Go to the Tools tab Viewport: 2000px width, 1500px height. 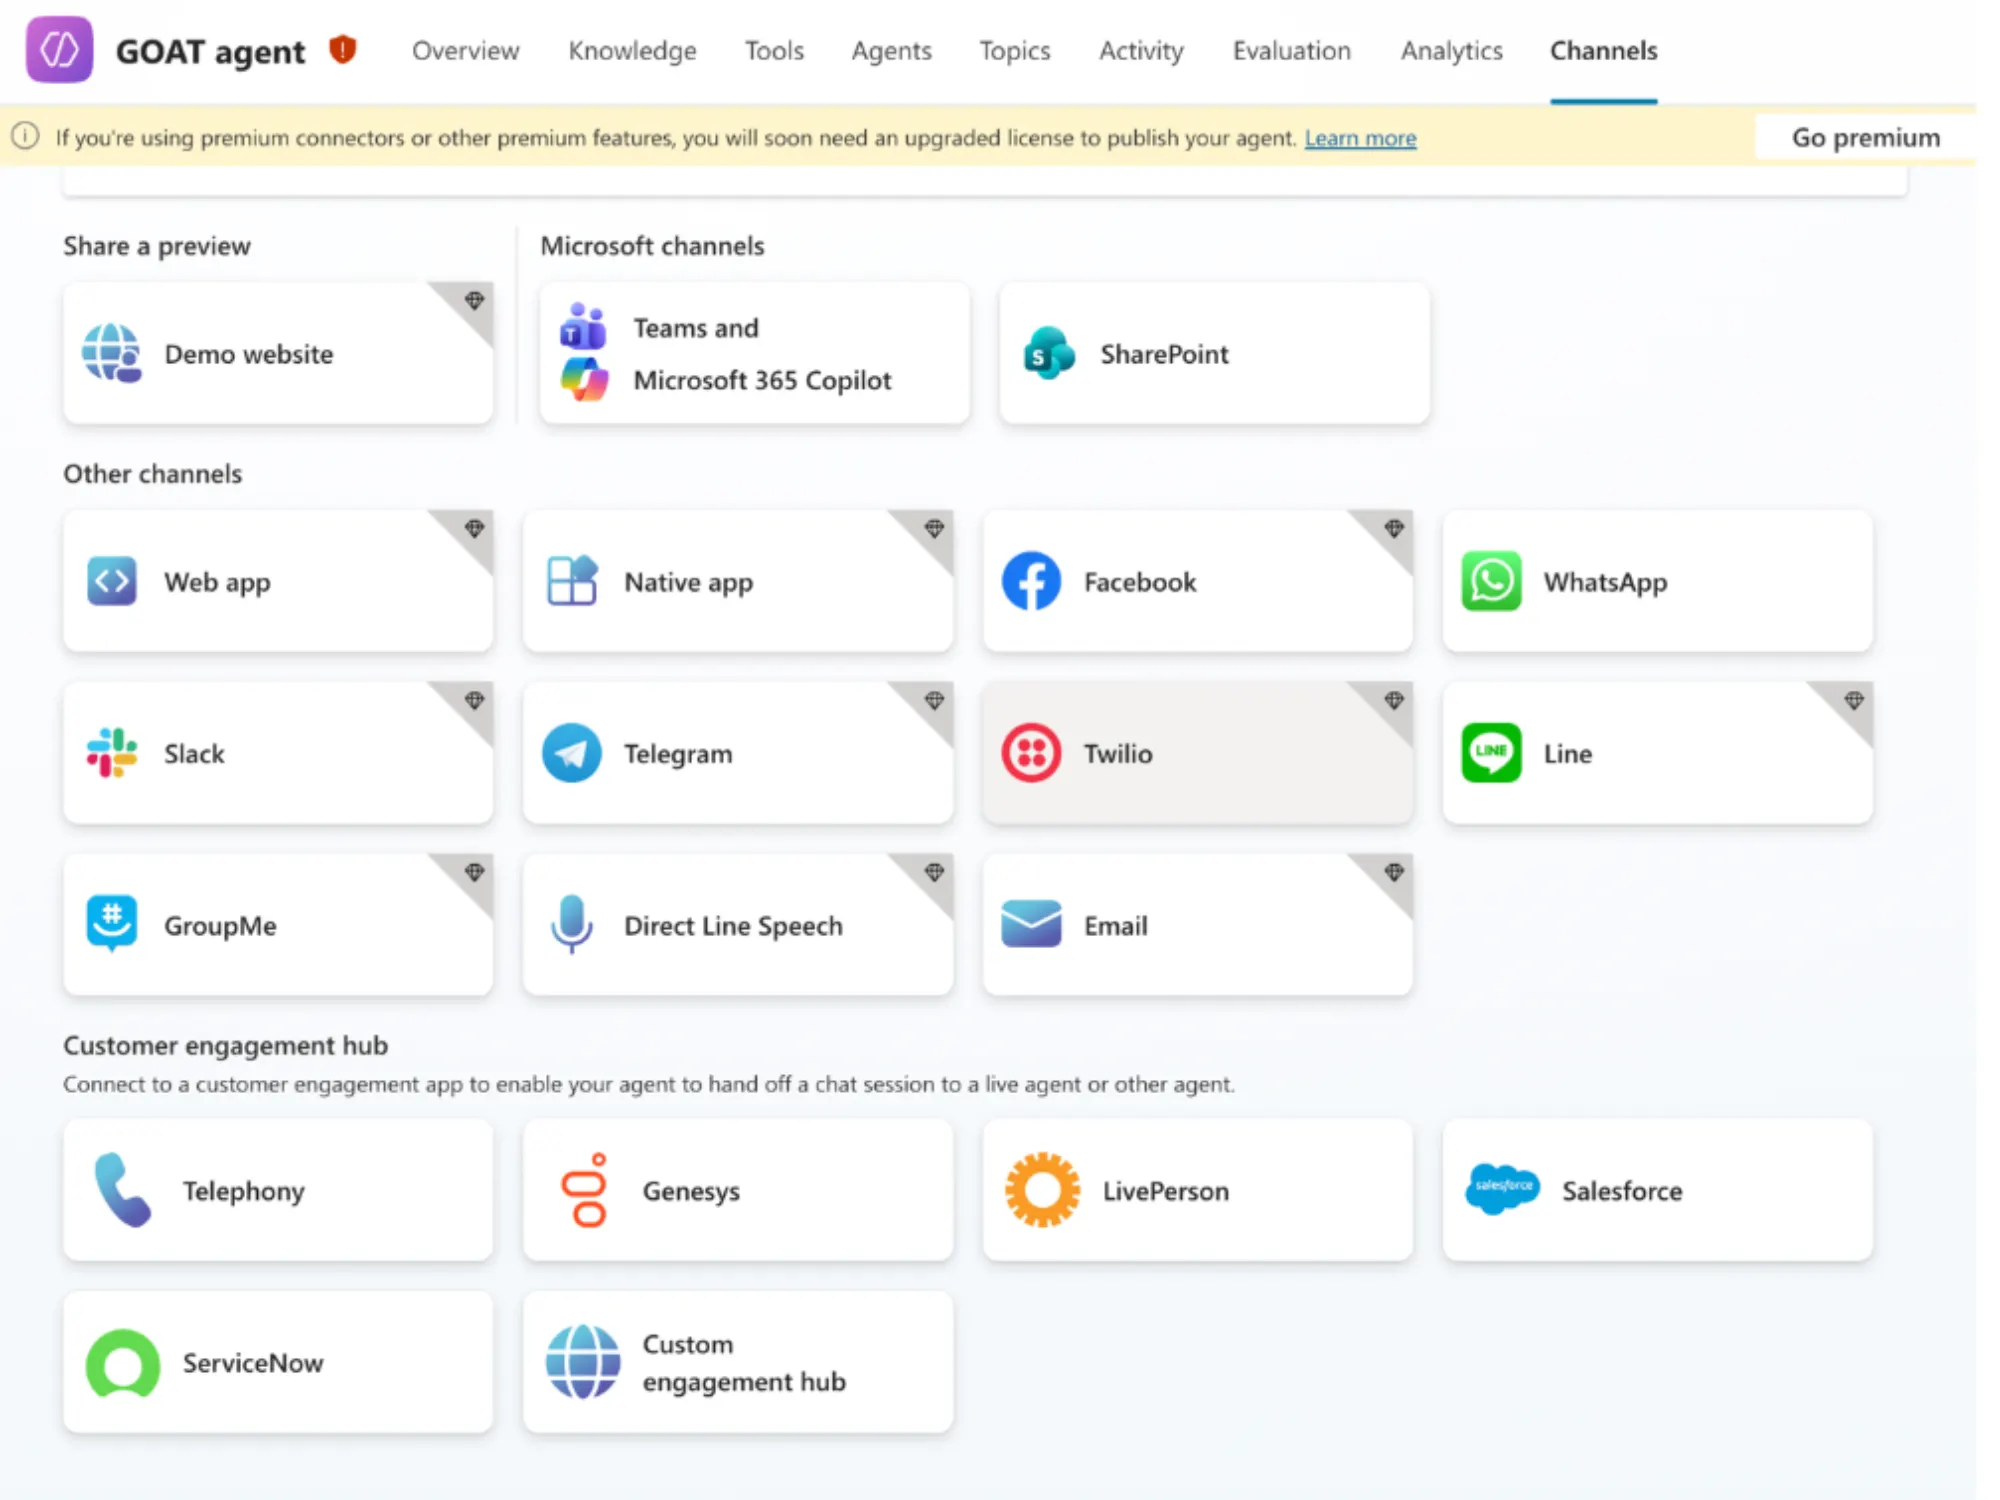(774, 50)
